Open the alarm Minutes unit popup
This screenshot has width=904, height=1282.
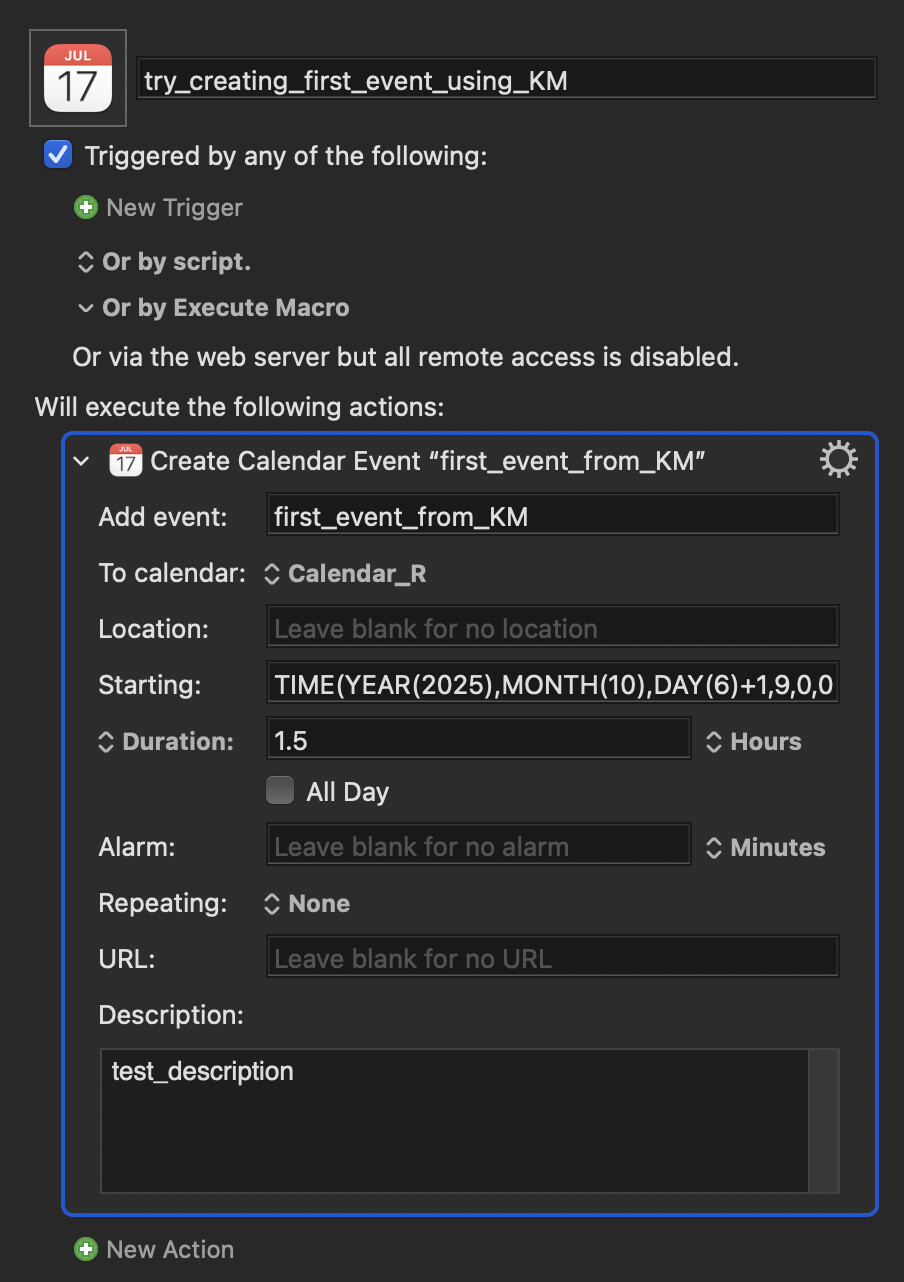coord(766,848)
